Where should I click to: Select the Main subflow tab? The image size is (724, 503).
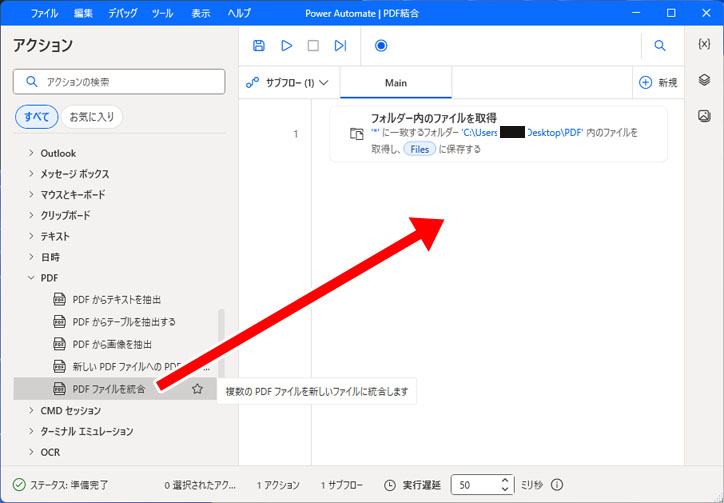coord(395,82)
